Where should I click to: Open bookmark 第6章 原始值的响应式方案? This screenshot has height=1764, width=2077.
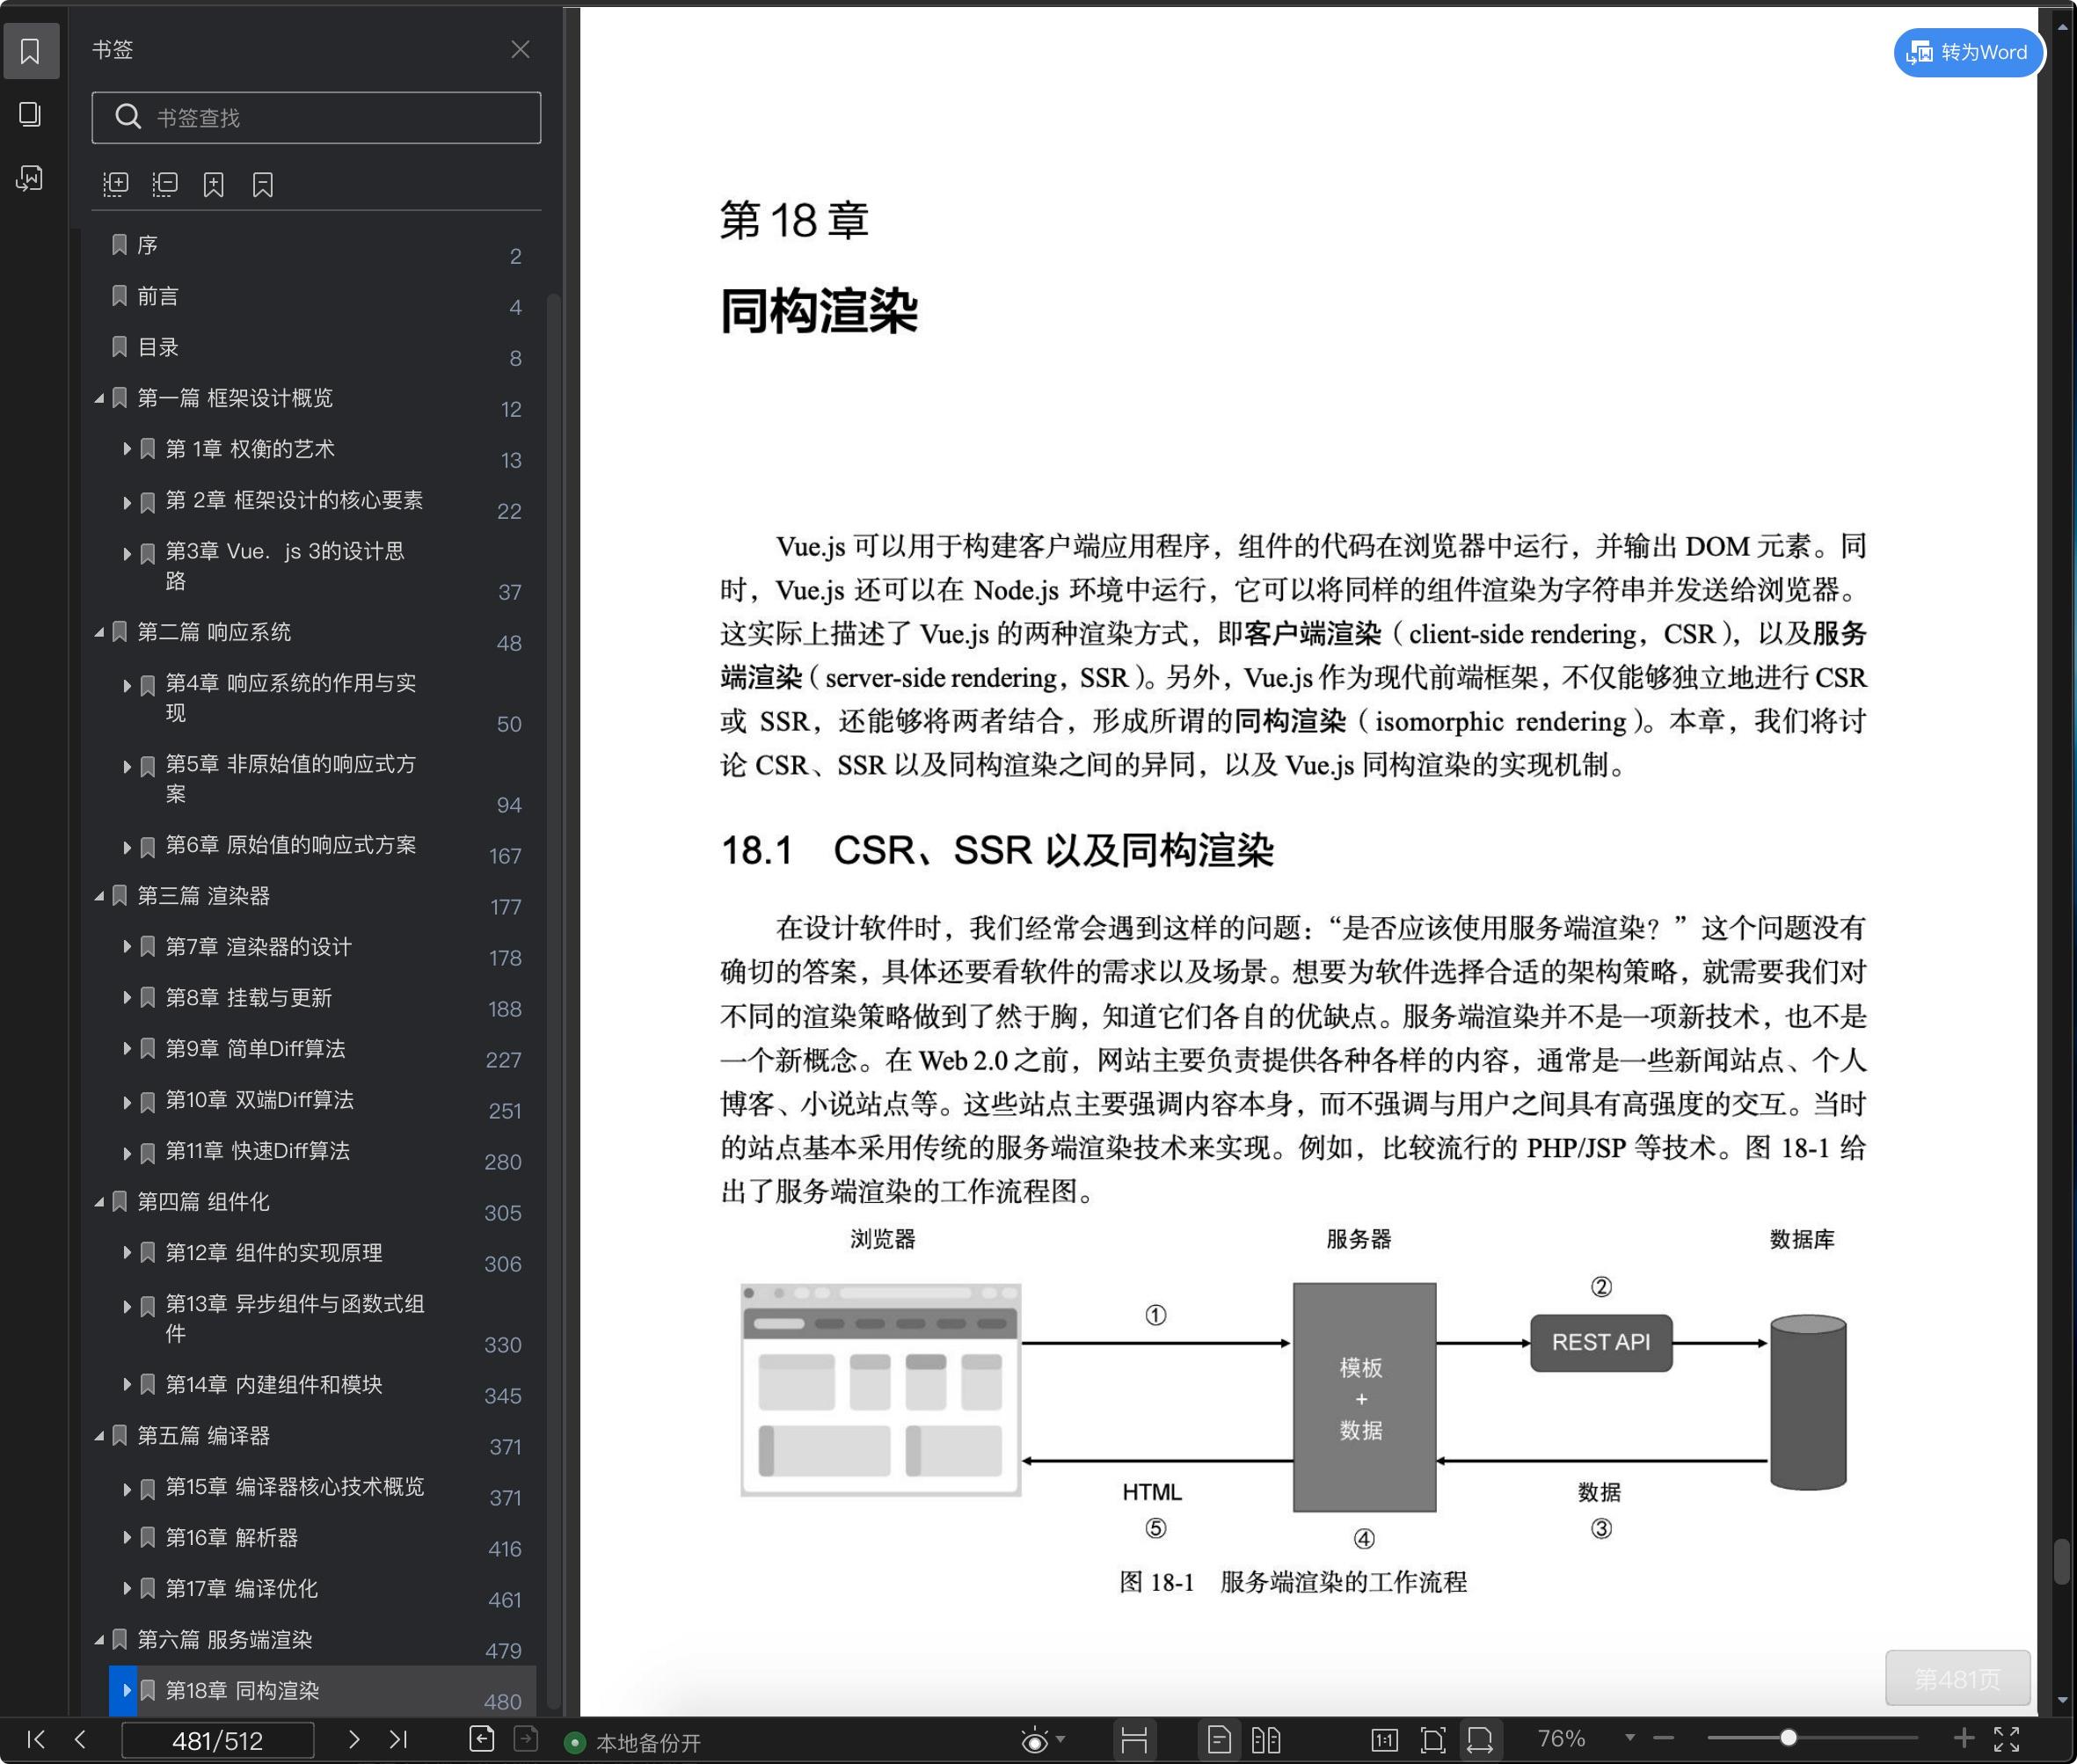coord(290,845)
